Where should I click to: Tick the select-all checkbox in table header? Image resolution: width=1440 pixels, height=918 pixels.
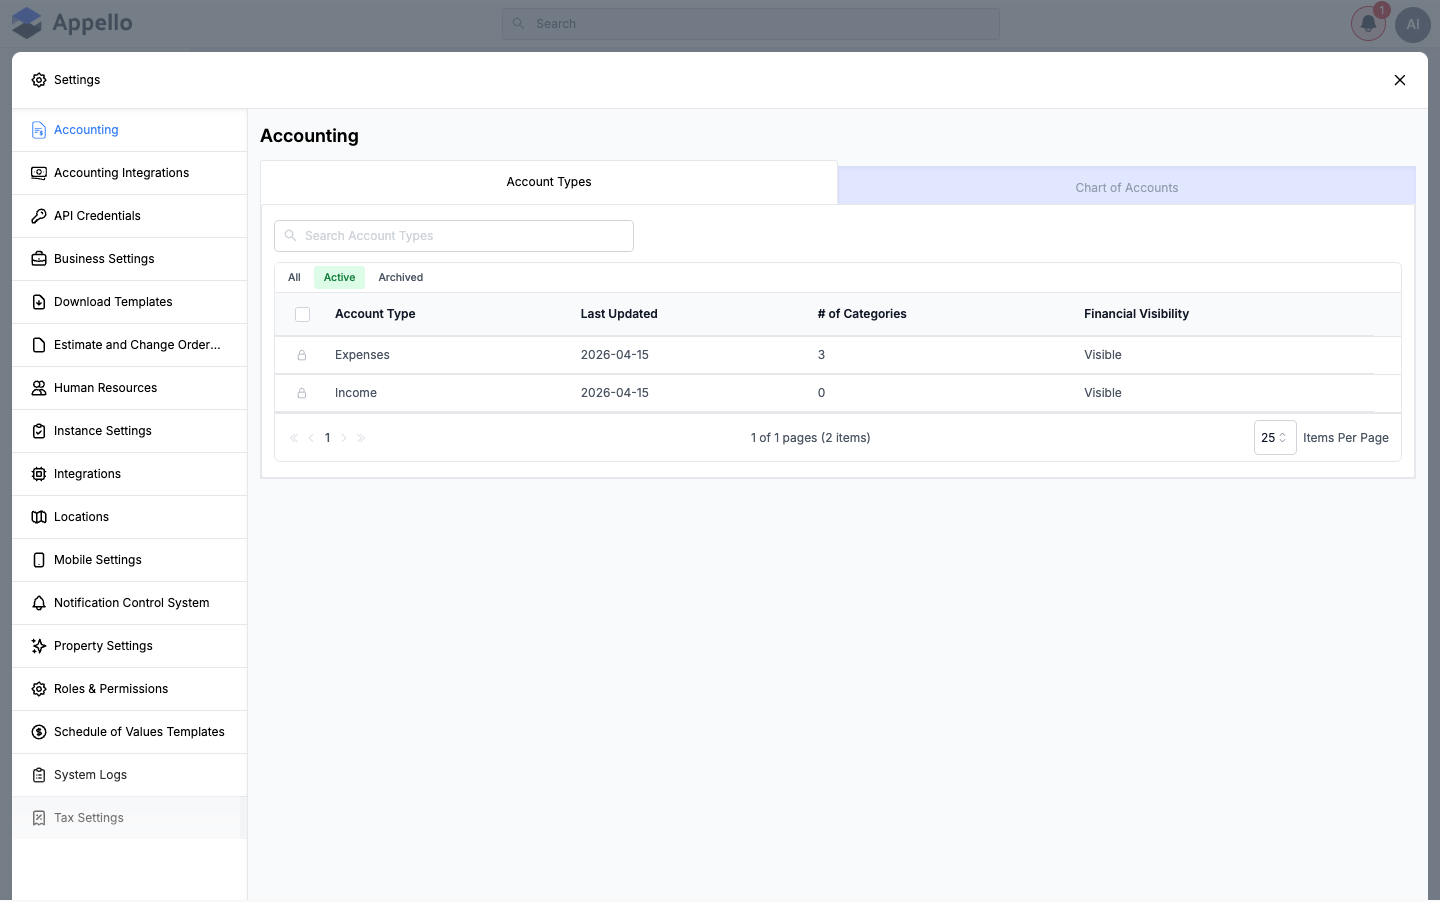pos(302,314)
